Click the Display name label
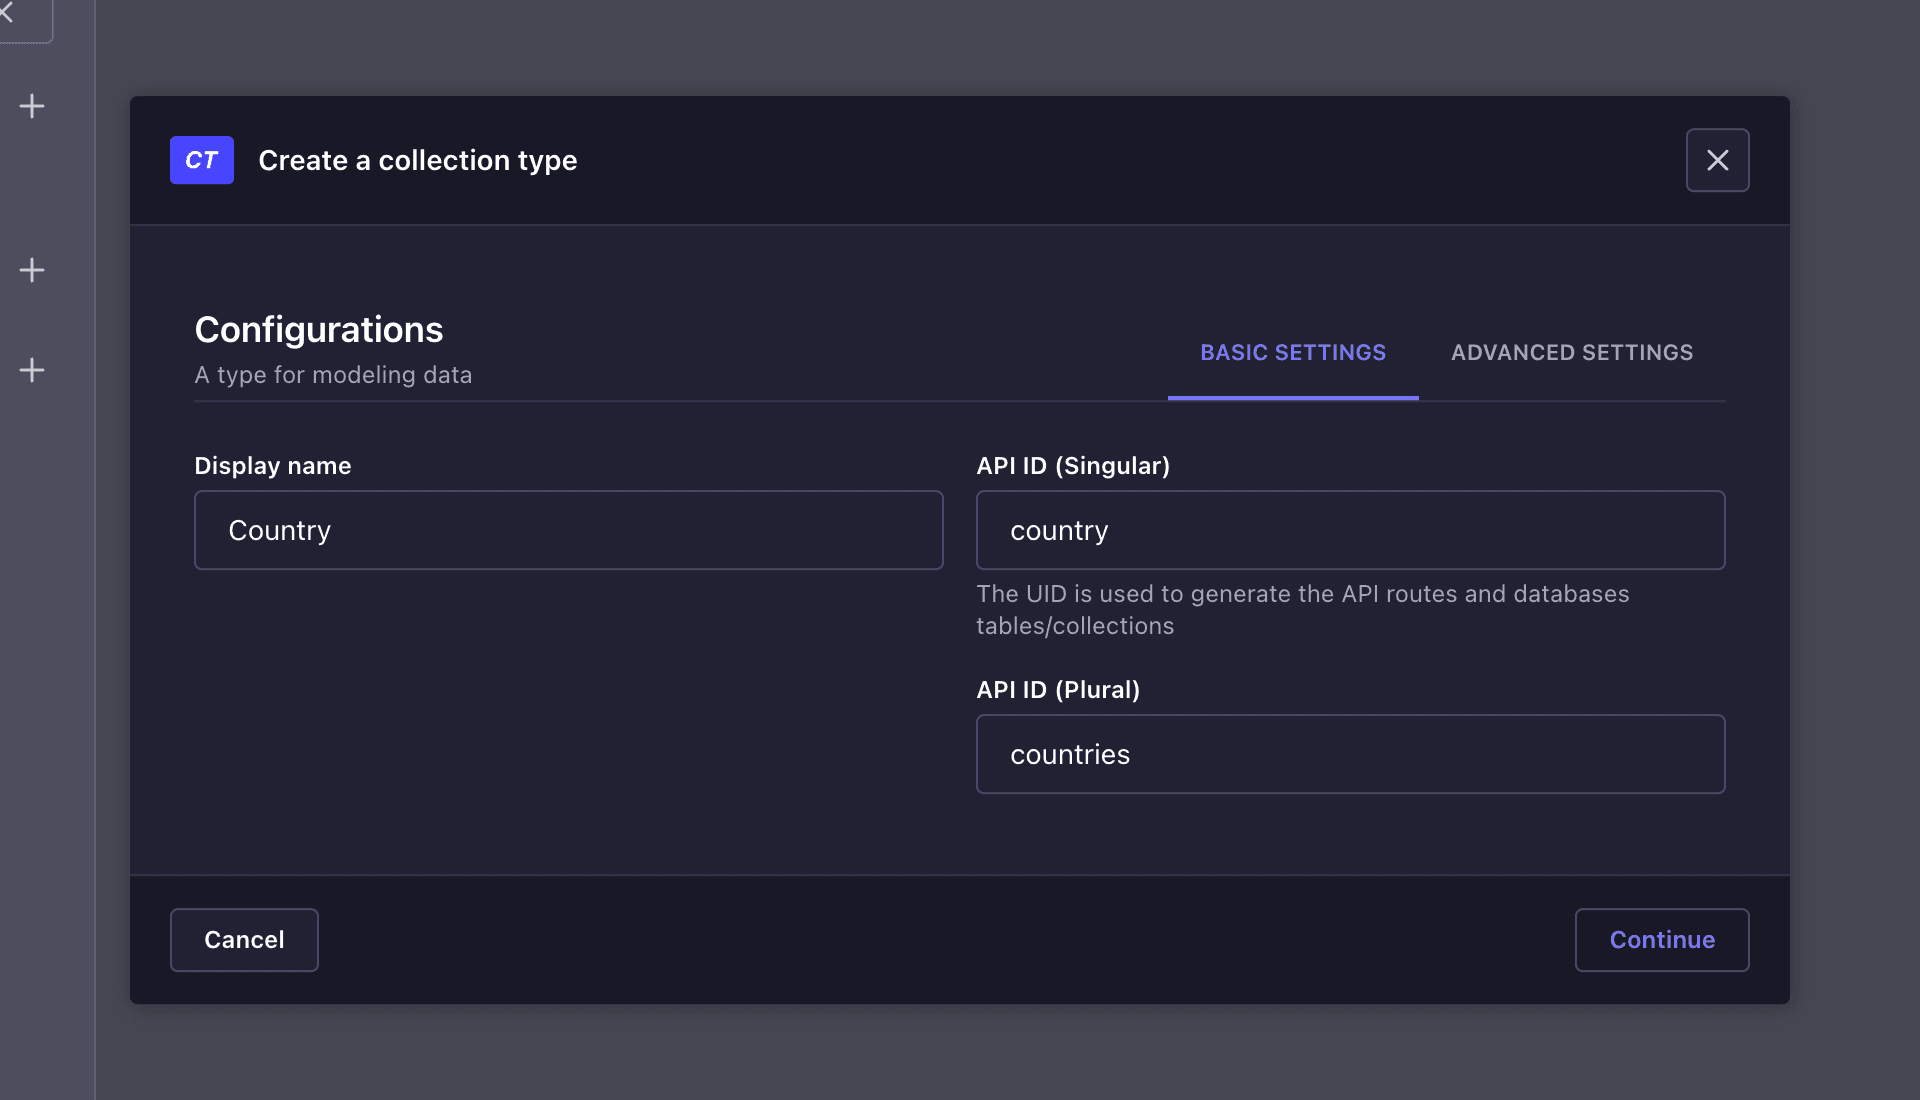Viewport: 1920px width, 1100px height. click(272, 466)
